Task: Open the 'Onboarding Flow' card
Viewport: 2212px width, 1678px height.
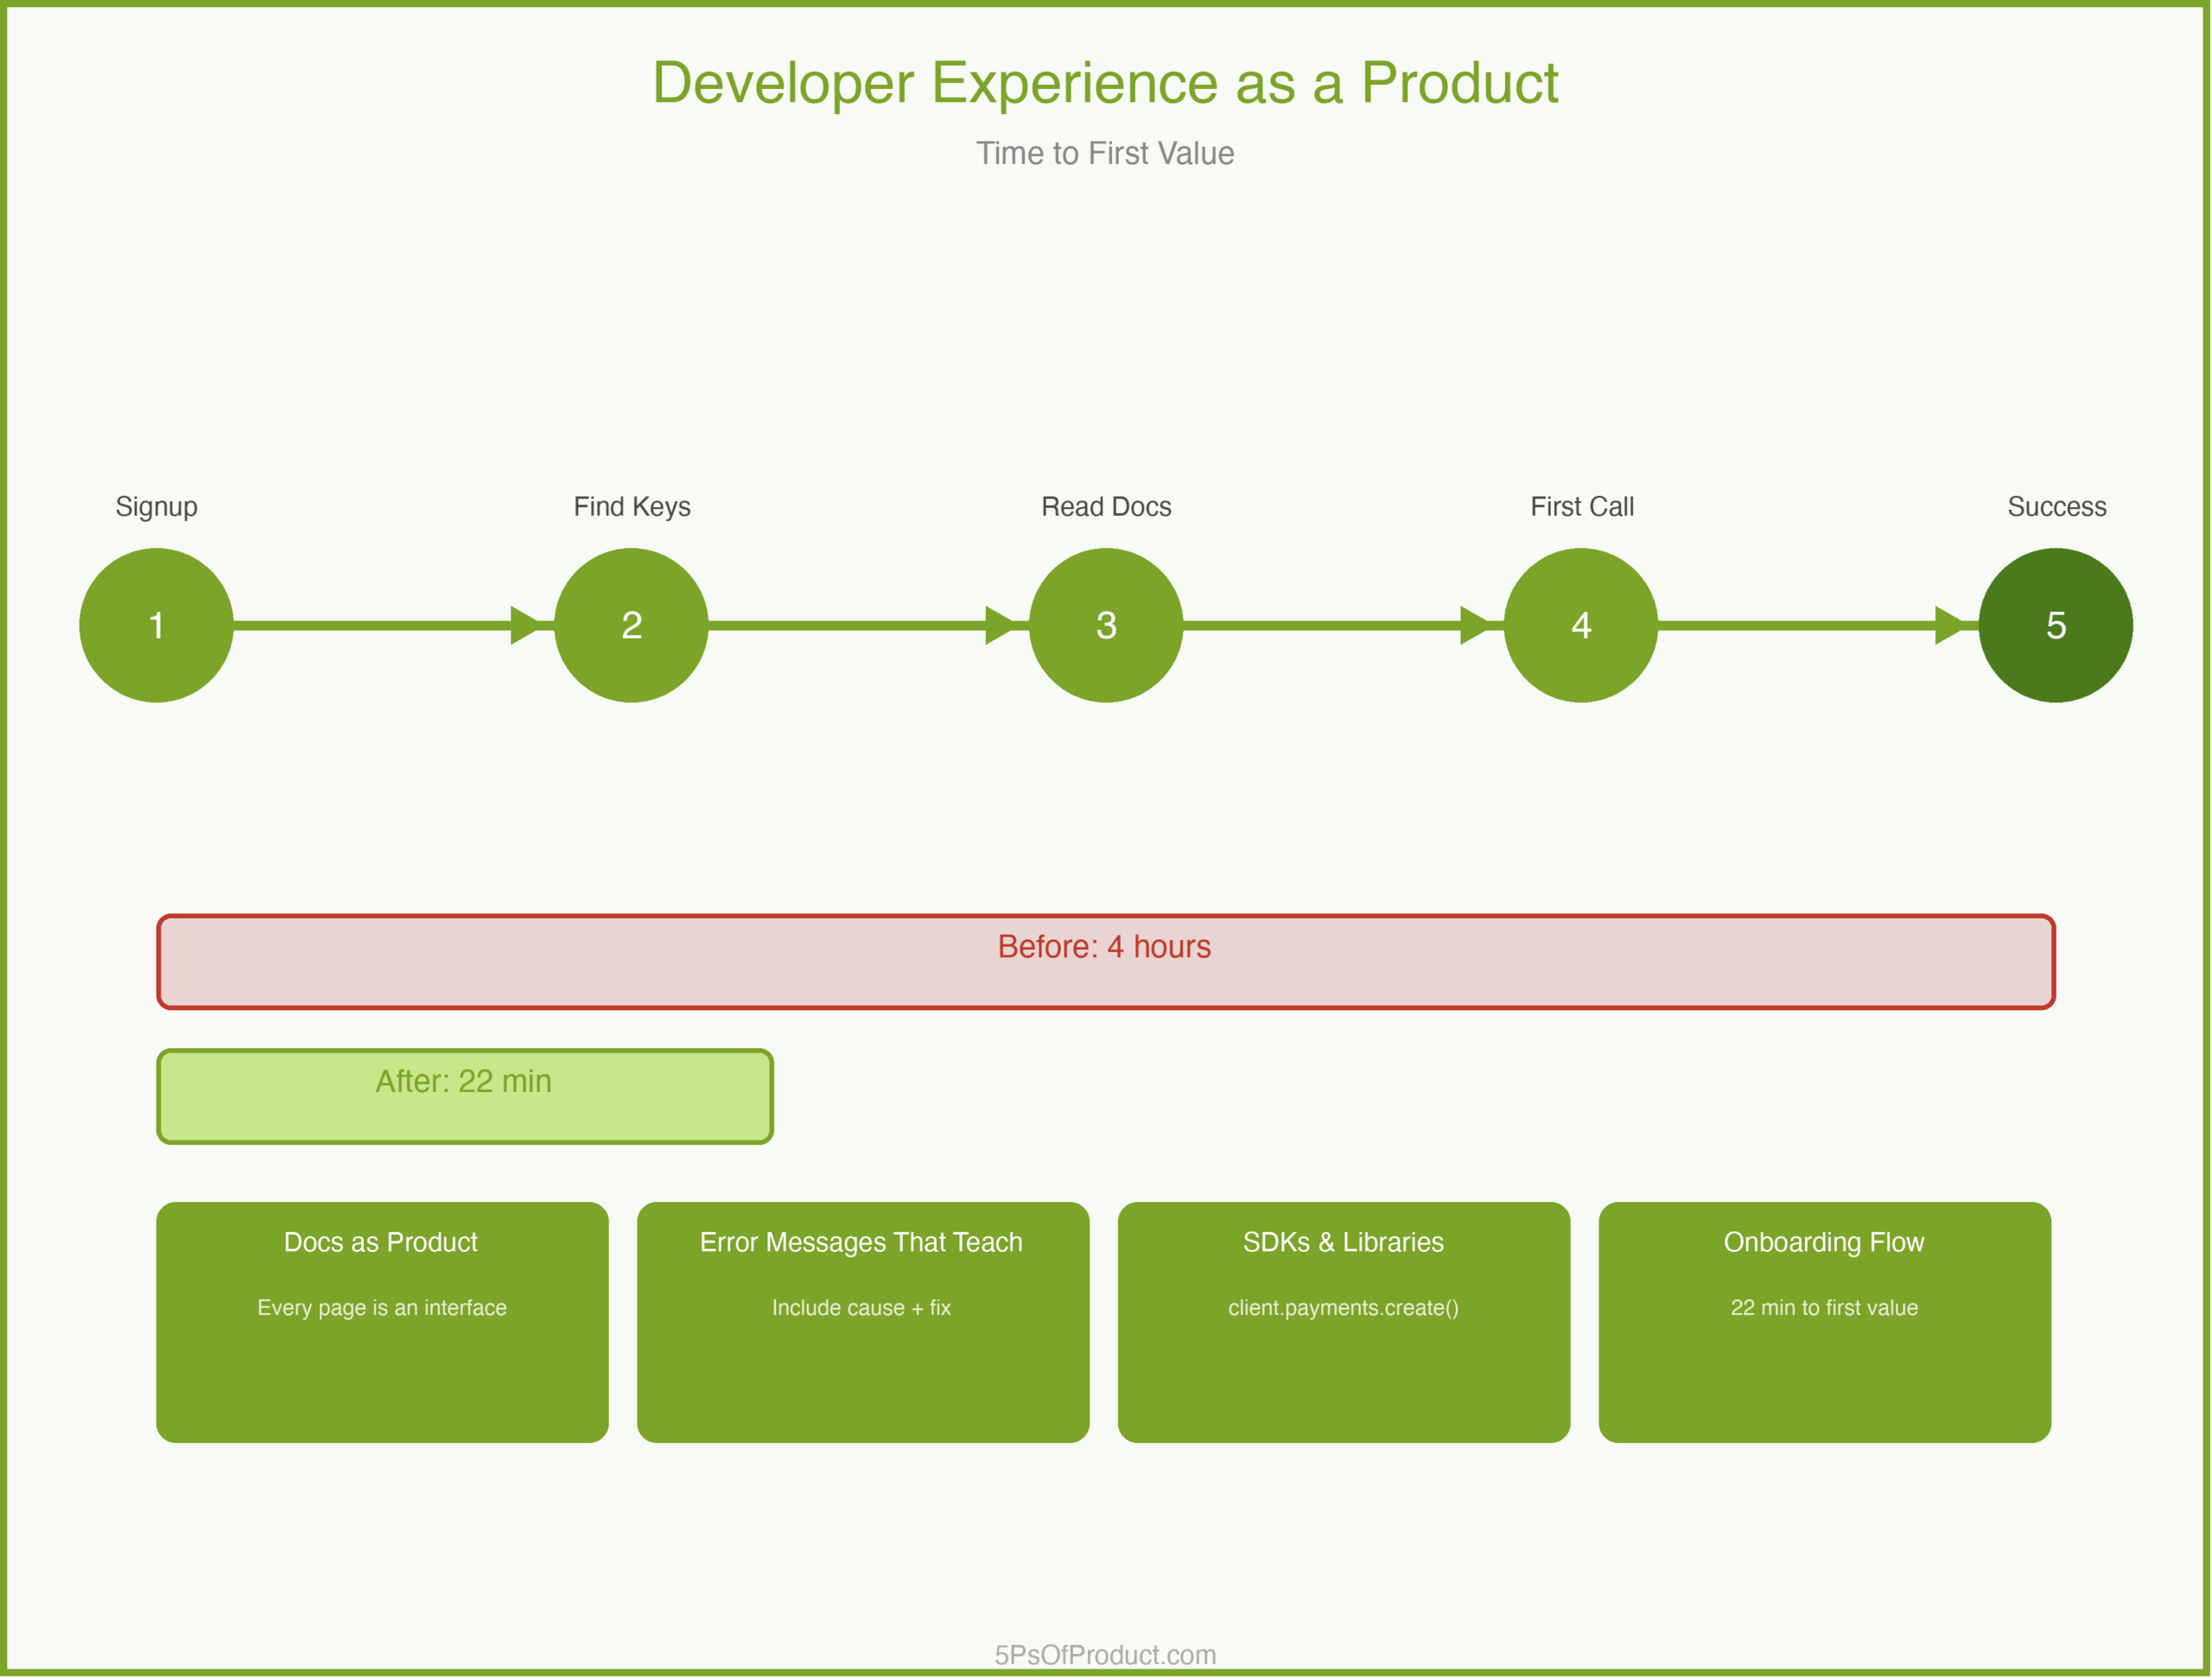Action: 1824,1320
